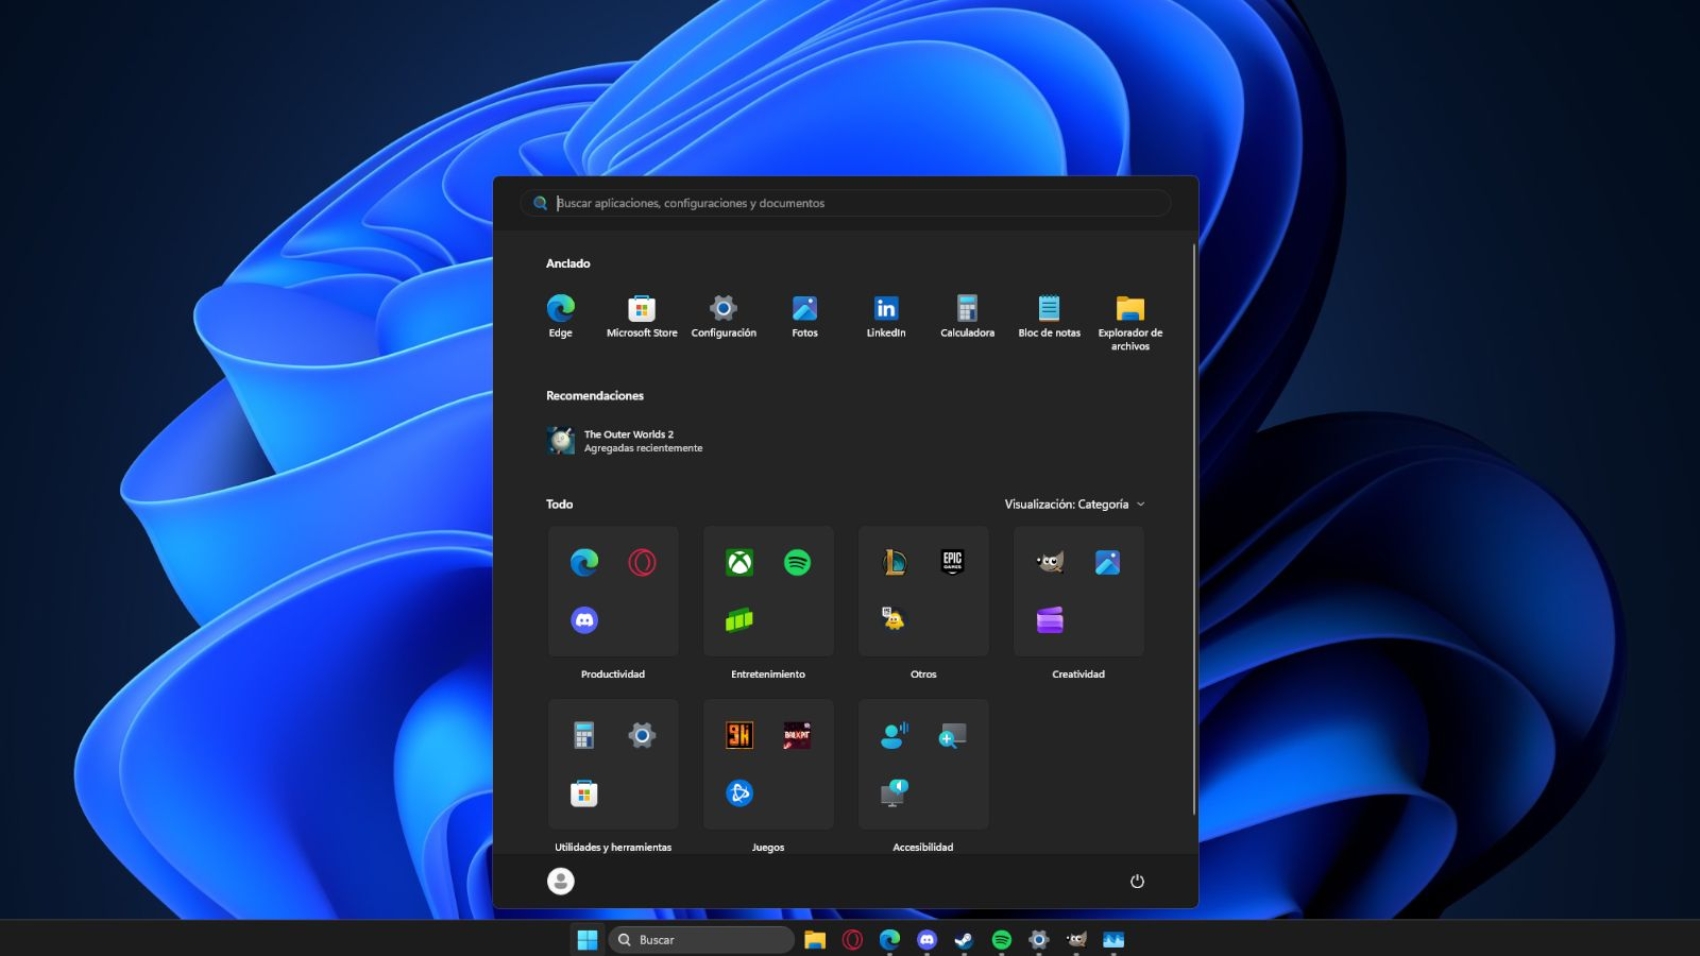This screenshot has height=956, width=1700.
Task: Open Opera GX from the Productividad group
Action: [643, 561]
